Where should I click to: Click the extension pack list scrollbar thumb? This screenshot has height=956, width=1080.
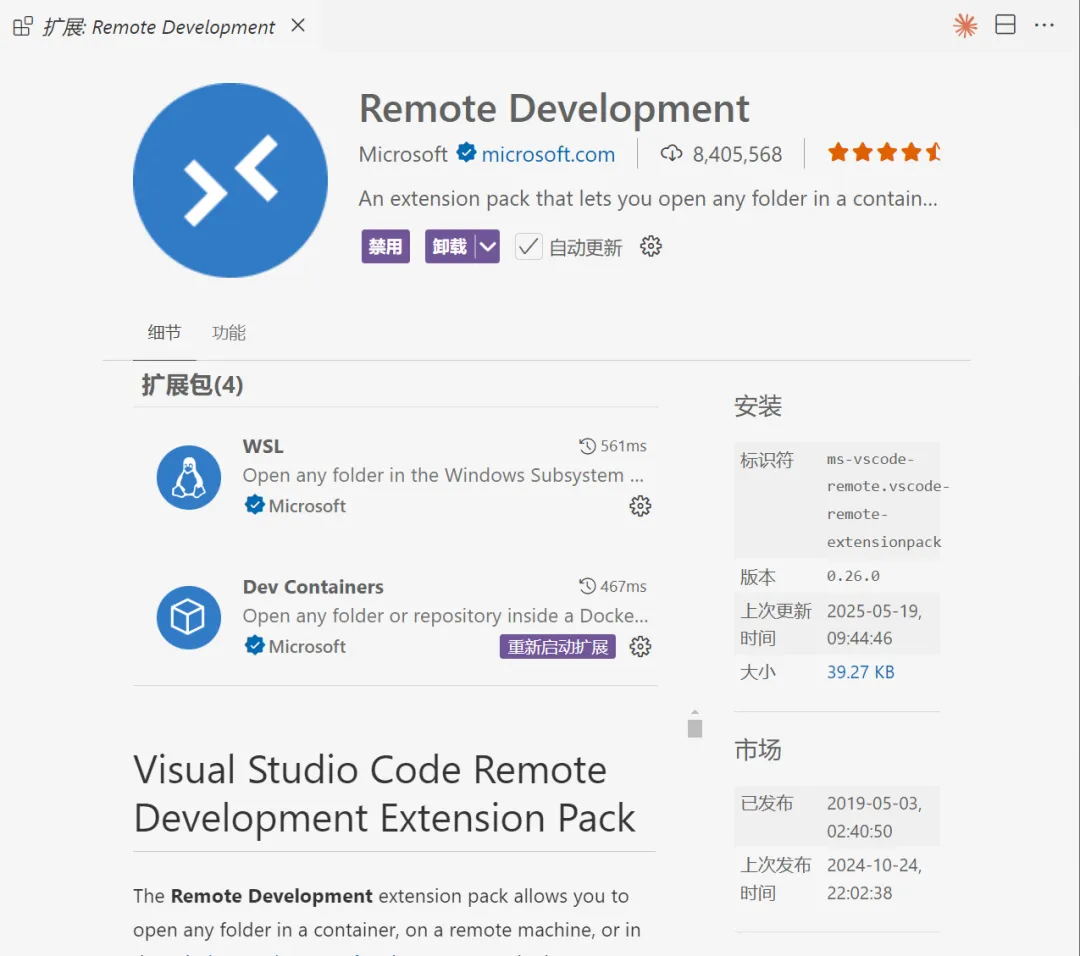click(x=695, y=728)
